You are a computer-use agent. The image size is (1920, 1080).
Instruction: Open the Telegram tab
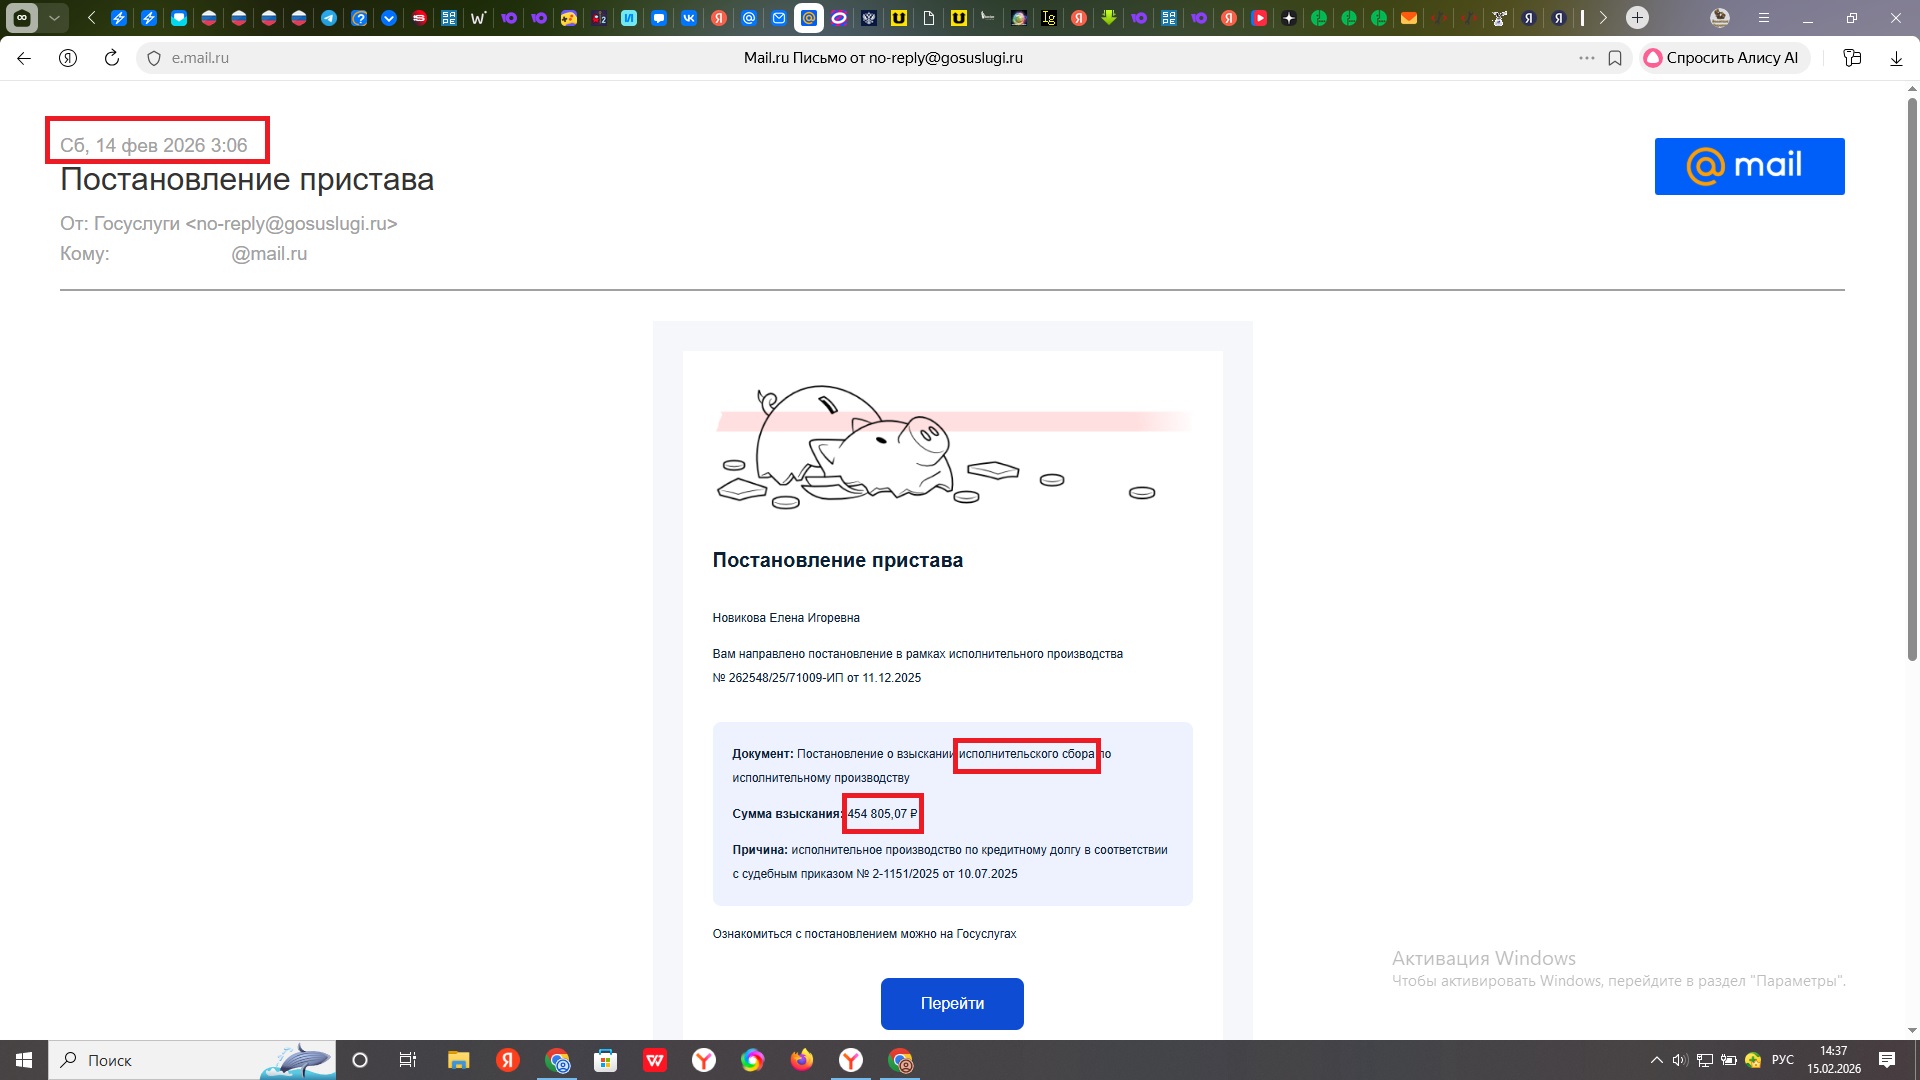[x=329, y=18]
